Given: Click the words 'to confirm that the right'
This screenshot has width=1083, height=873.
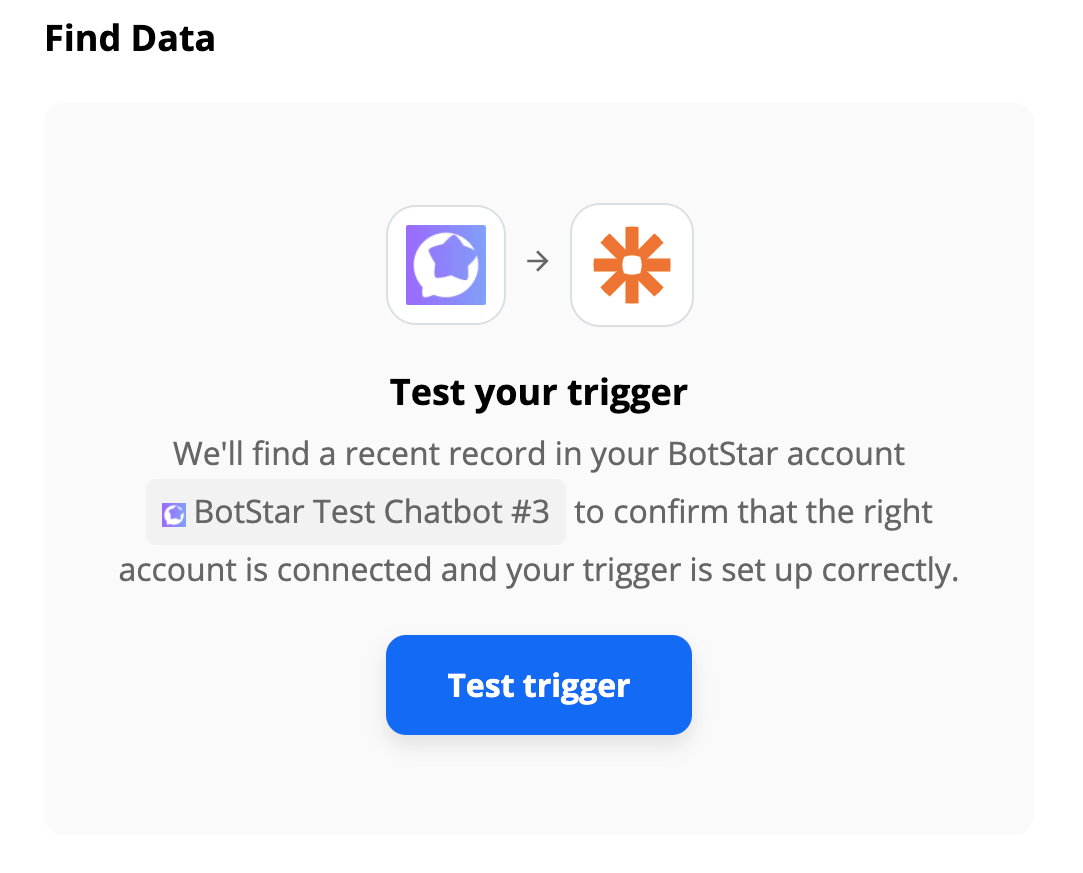Looking at the screenshot, I should (754, 512).
